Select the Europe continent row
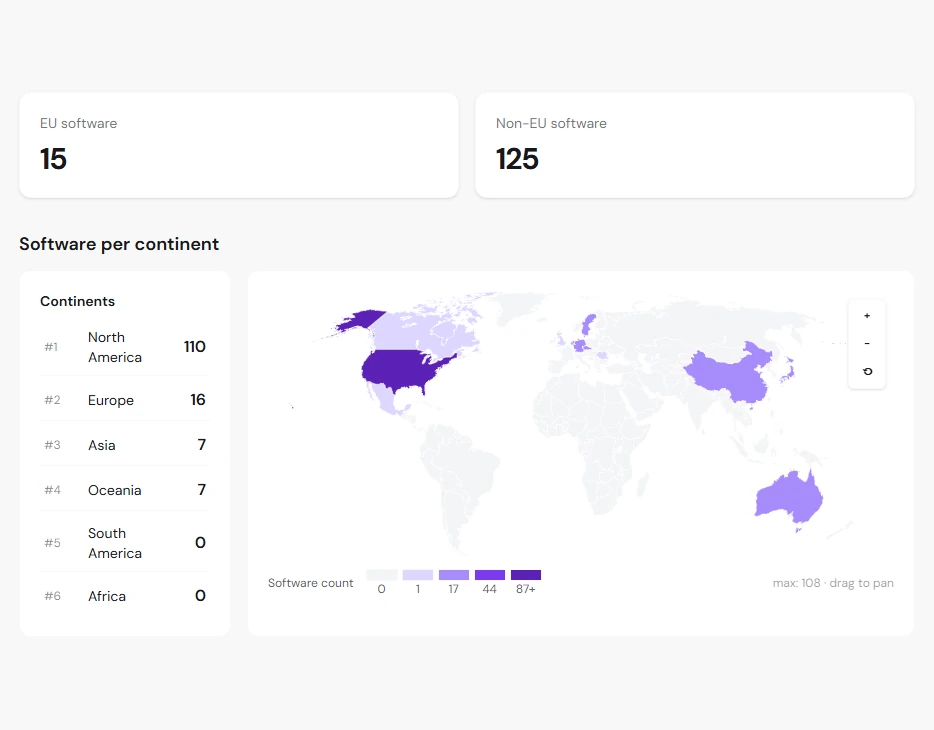 tap(125, 400)
